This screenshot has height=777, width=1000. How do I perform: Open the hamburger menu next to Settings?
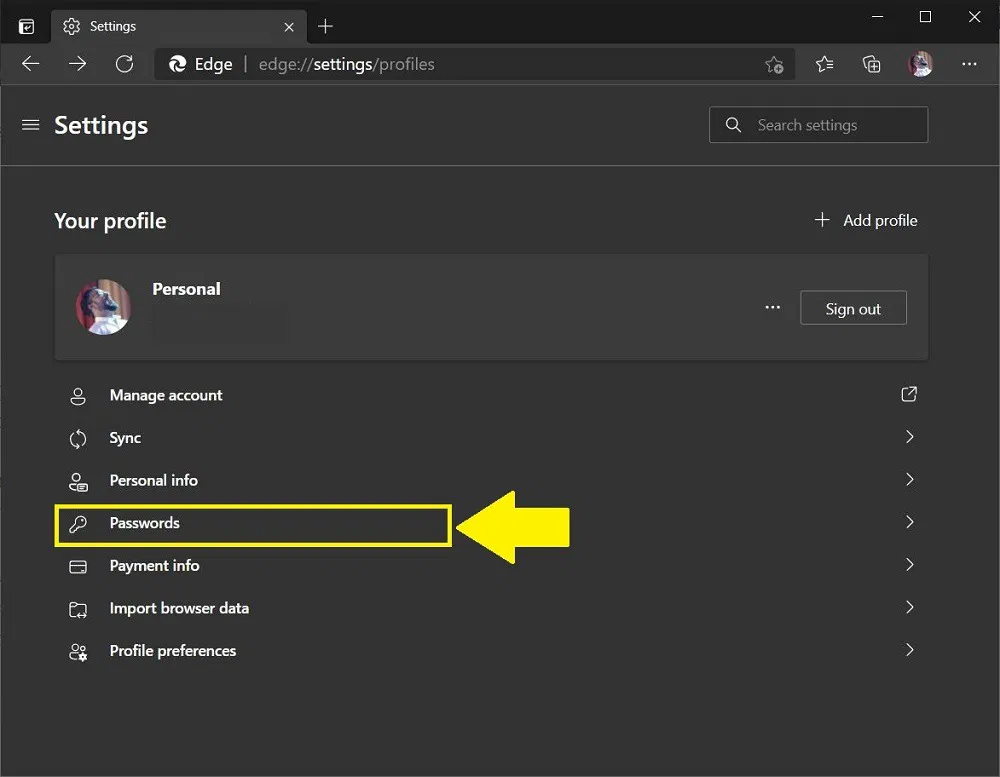30,125
